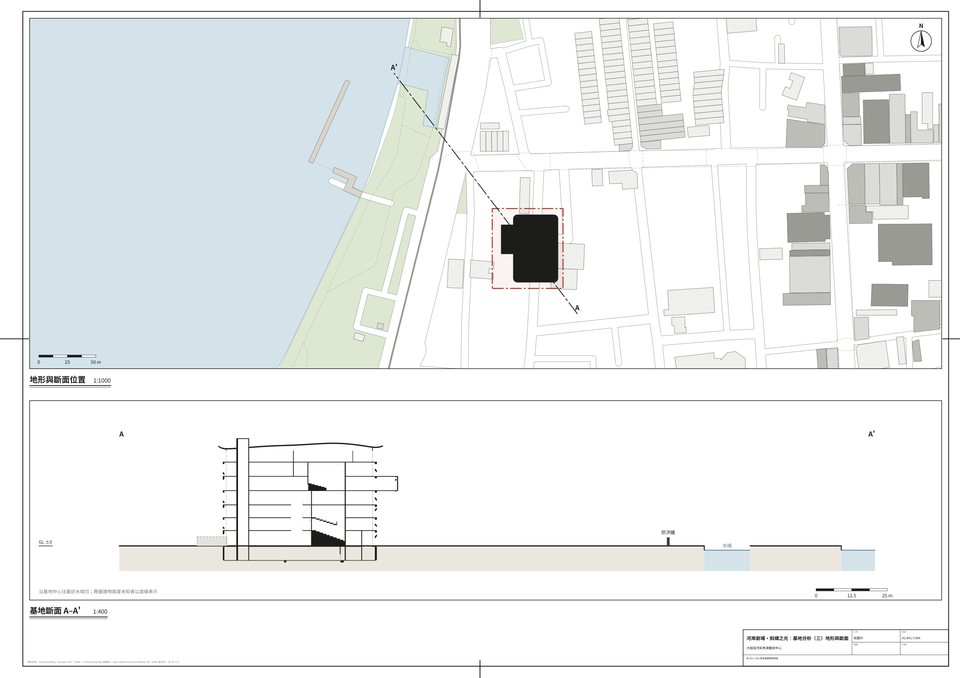This screenshot has height=678, width=960.
Task: Click "50 m" on the site plan scale bar
Action: 96,363
